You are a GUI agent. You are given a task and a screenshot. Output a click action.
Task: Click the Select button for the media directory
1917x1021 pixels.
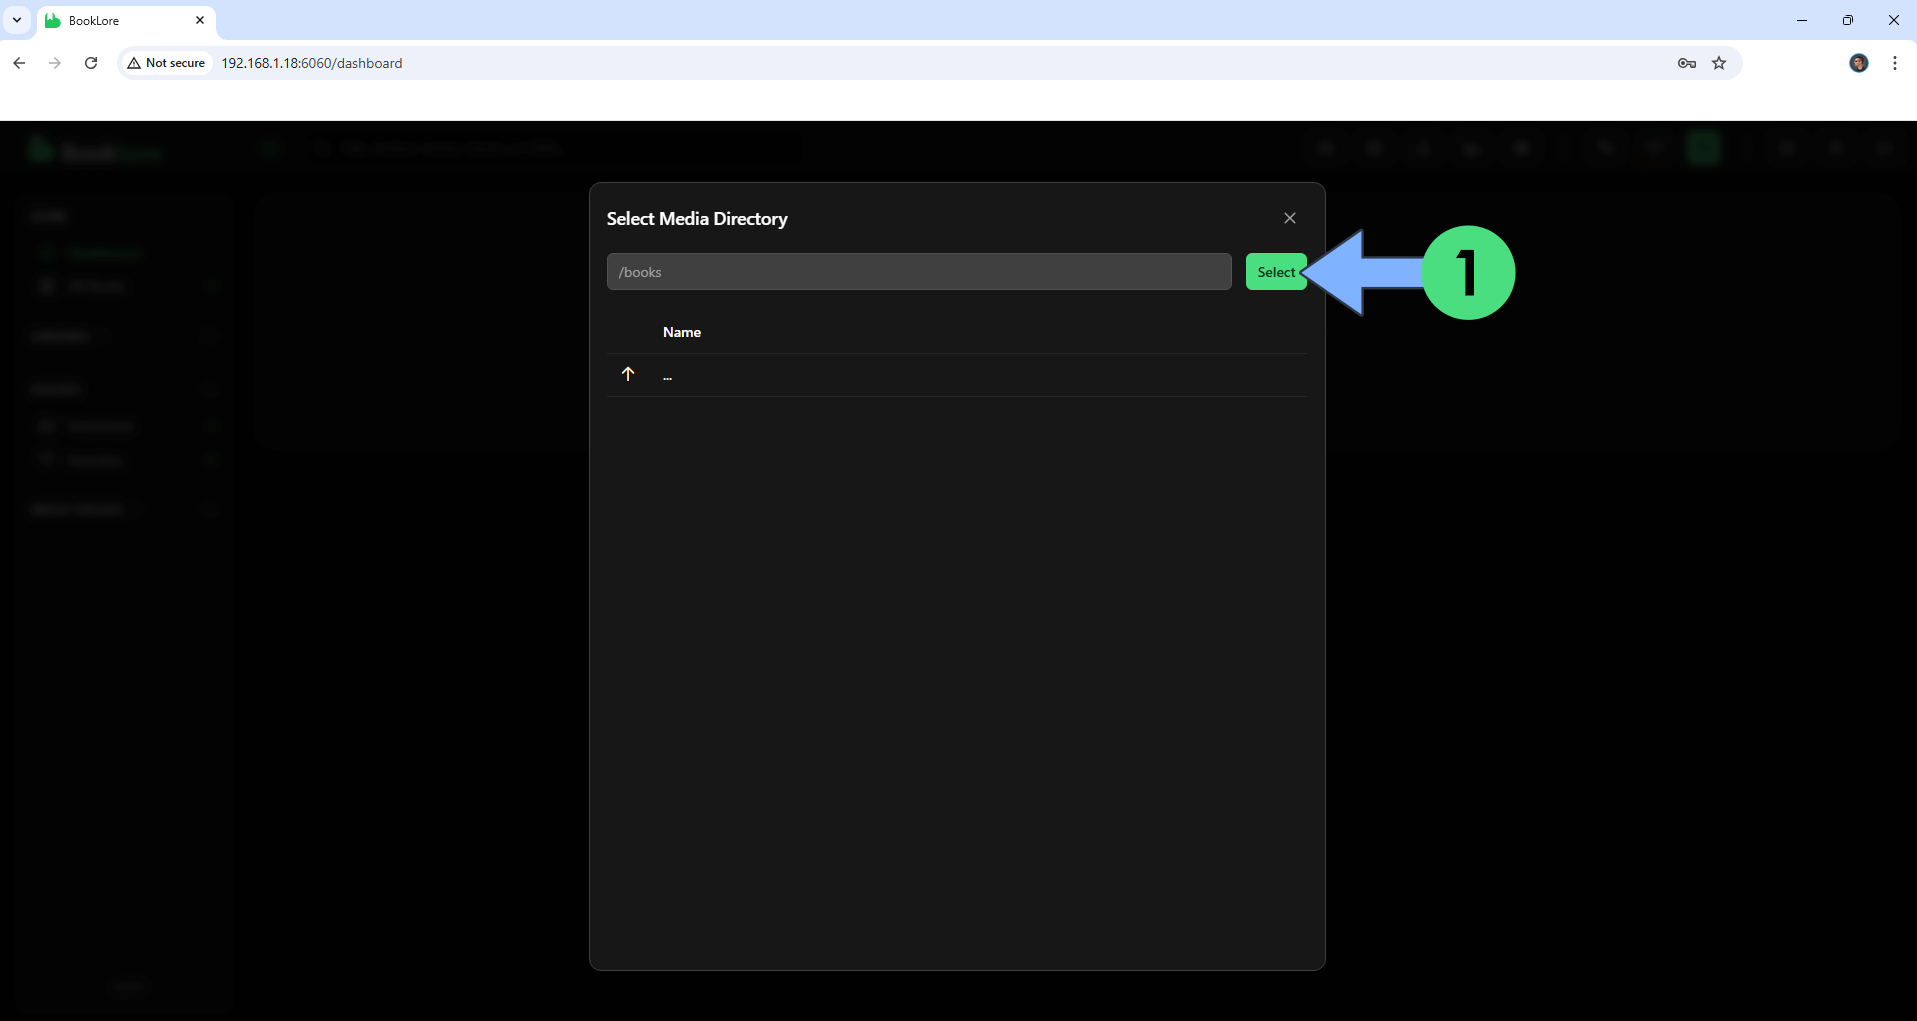click(x=1275, y=272)
